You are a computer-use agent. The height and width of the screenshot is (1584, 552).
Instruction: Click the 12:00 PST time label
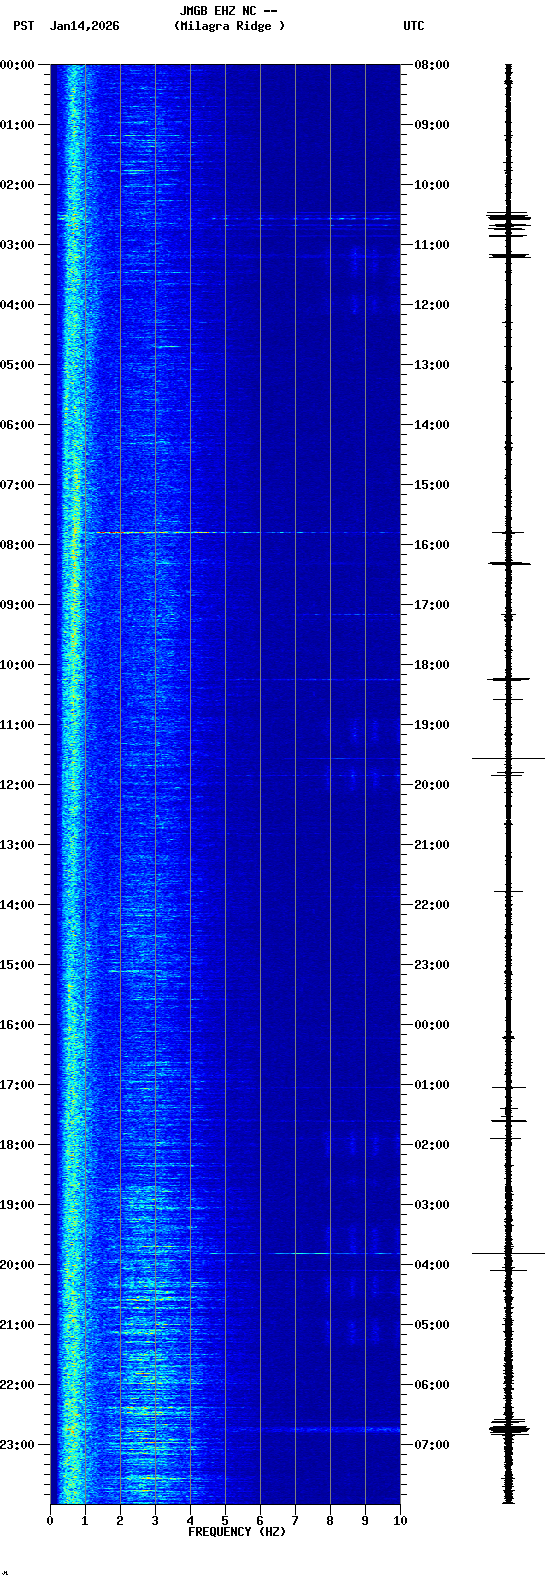18,785
